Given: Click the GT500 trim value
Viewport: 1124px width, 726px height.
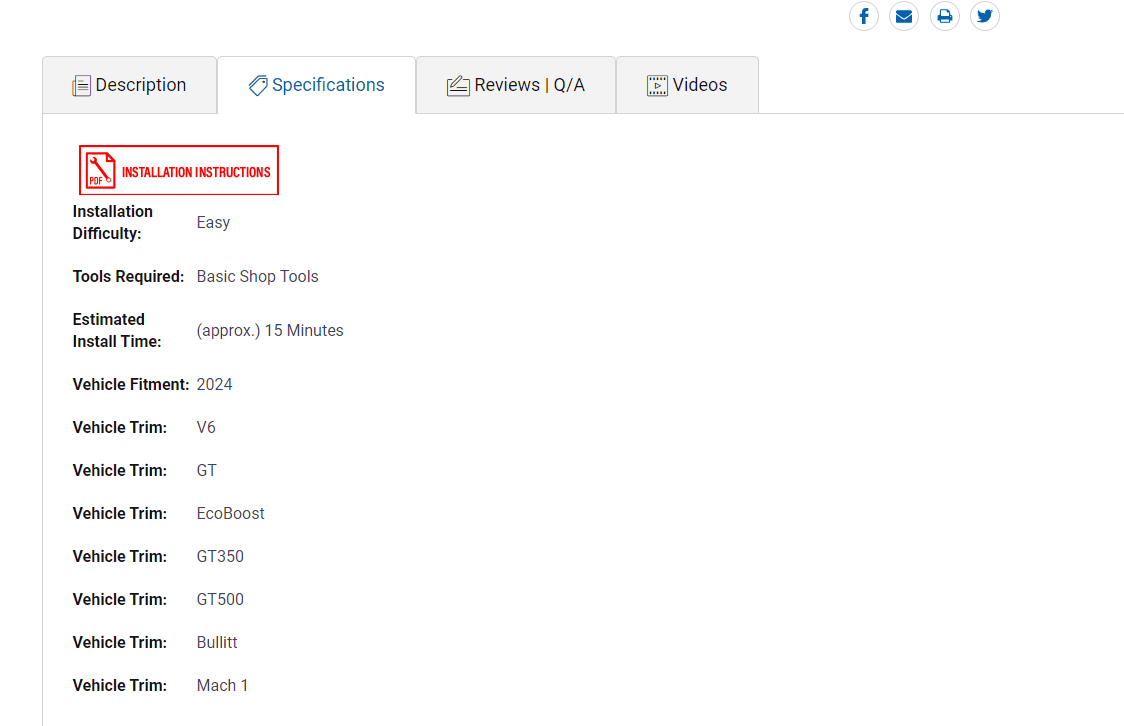Looking at the screenshot, I should [x=220, y=599].
